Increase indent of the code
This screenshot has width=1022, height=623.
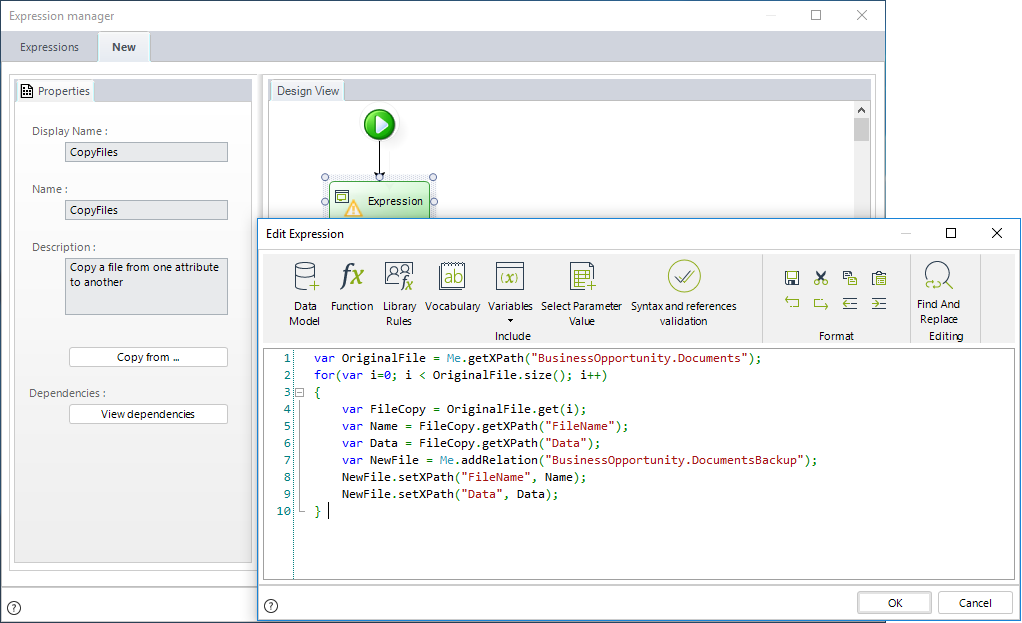(879, 303)
